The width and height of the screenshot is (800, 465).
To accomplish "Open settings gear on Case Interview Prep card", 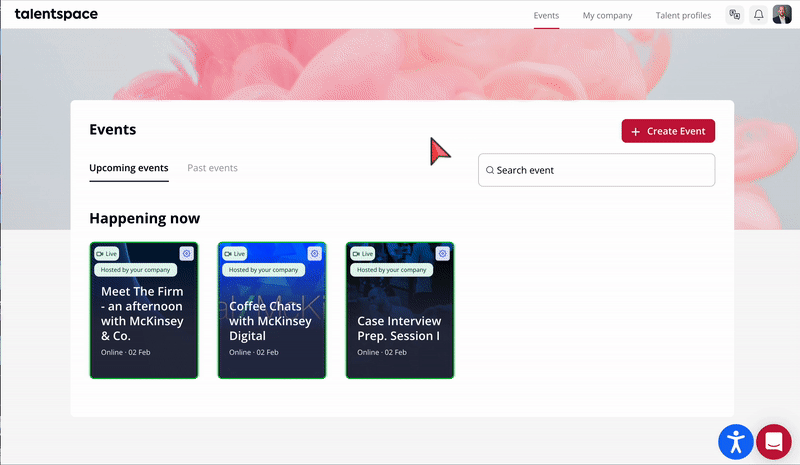I will pyautogui.click(x=443, y=254).
